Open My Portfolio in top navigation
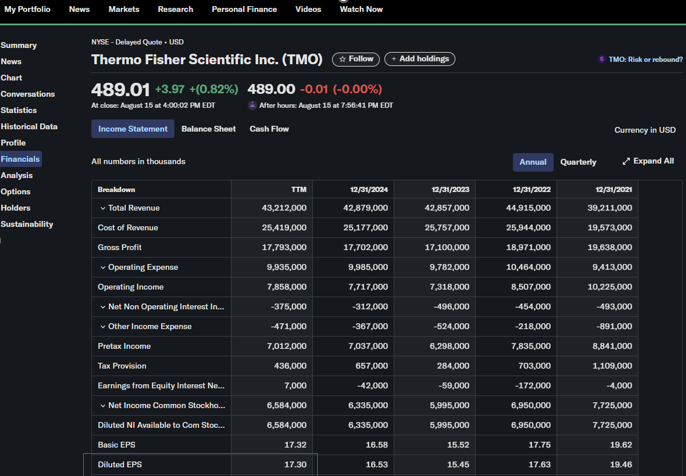Screen dimensions: 686x476 click(x=27, y=9)
